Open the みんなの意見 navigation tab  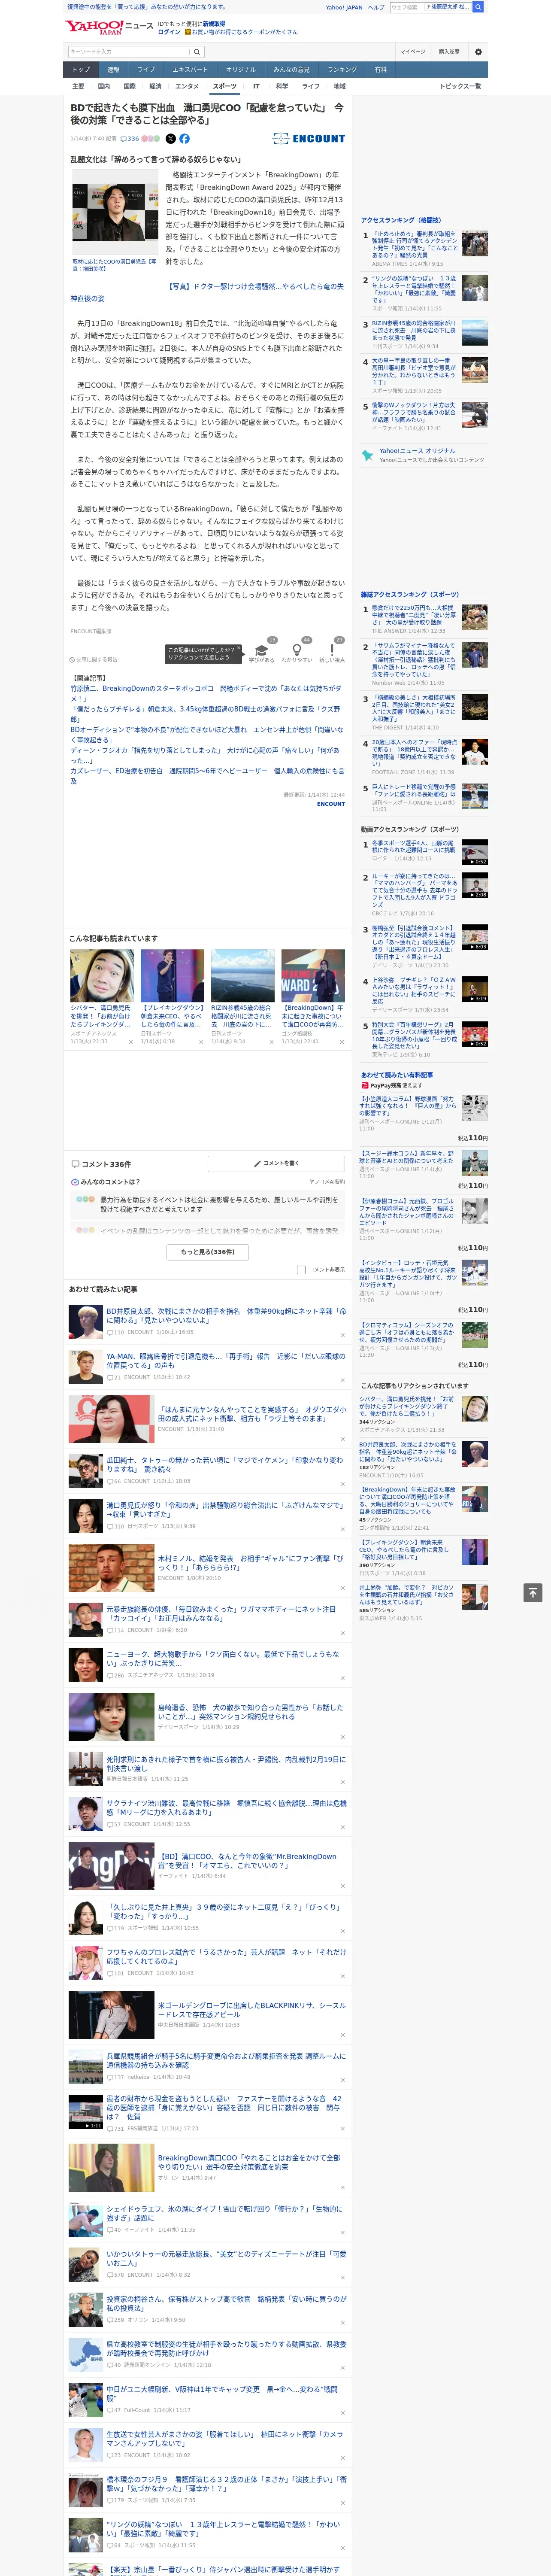(291, 70)
